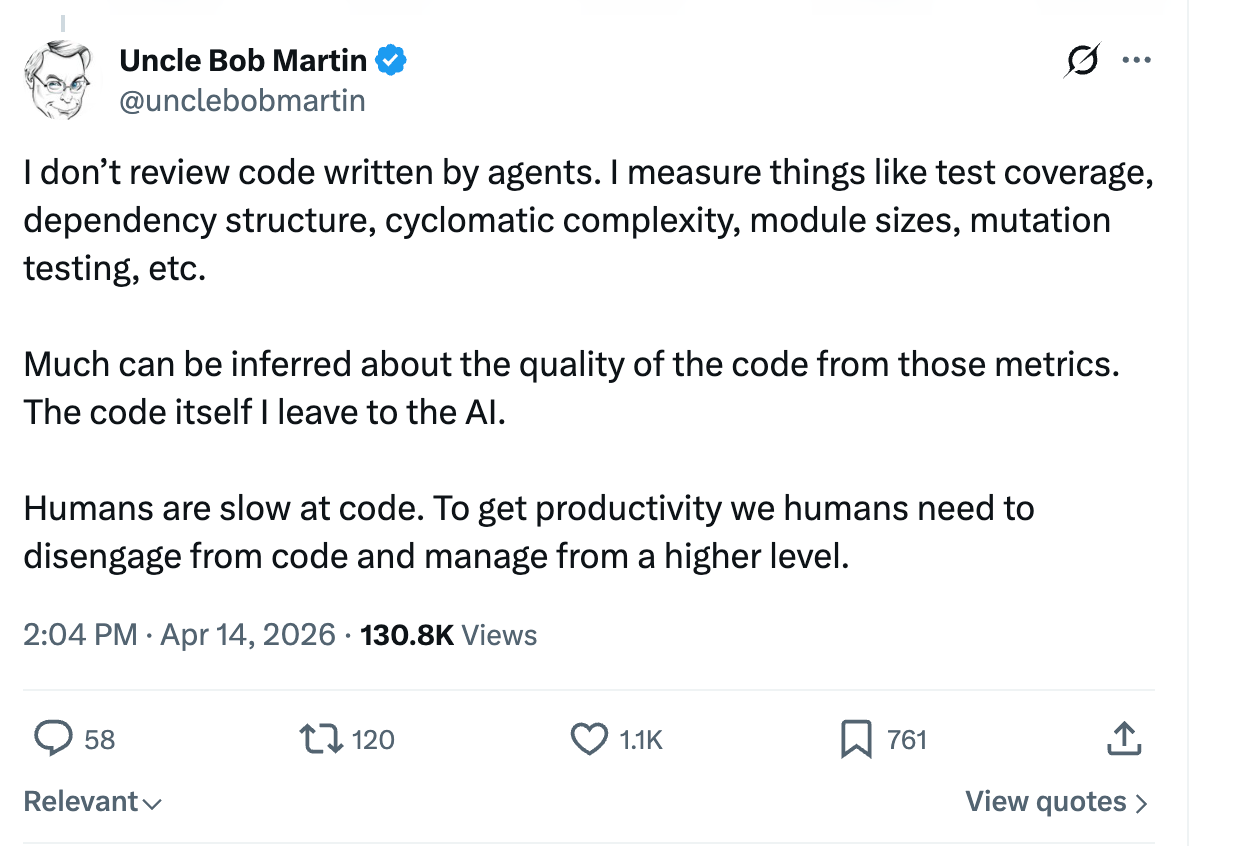Image resolution: width=1246 pixels, height=846 pixels.
Task: Expand View quotes with its chevron
Action: [x=1056, y=800]
